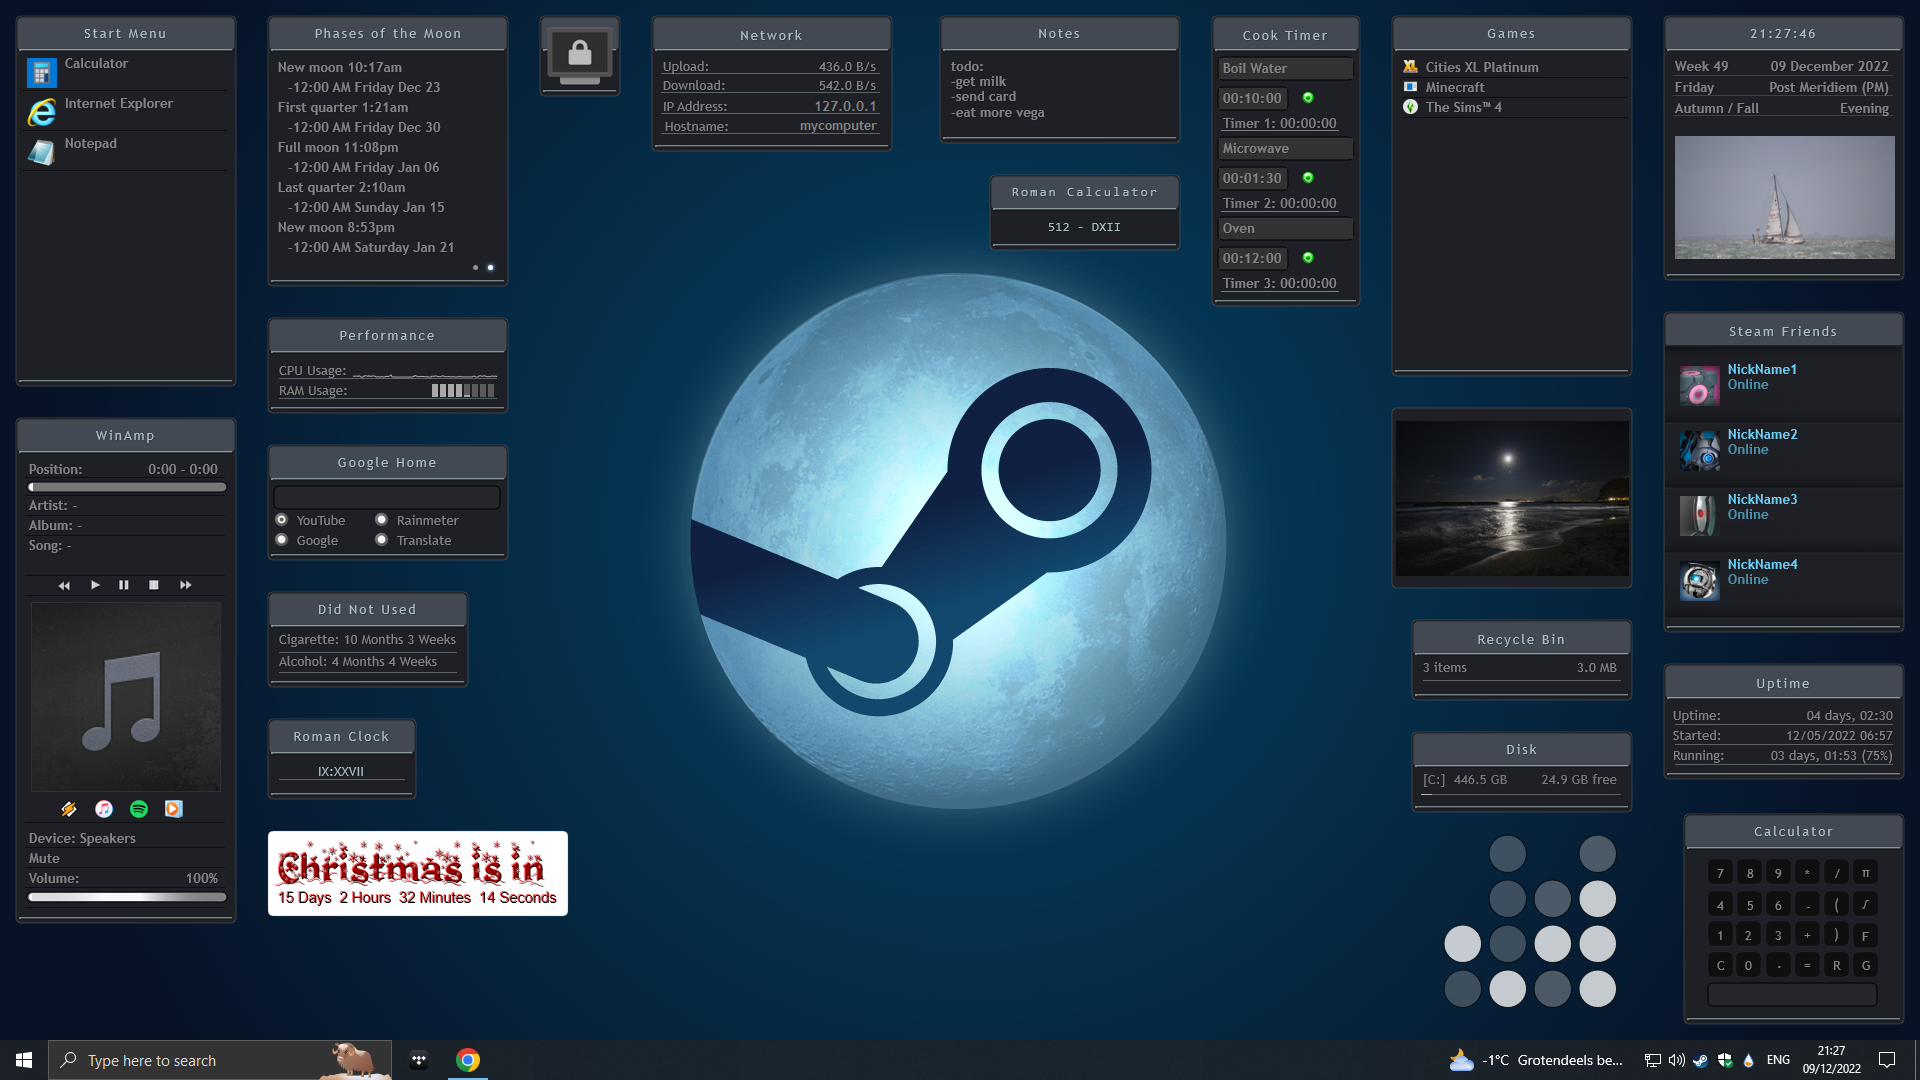1920x1080 pixels.
Task: Switch to the first Moon phases page dot
Action: point(475,267)
